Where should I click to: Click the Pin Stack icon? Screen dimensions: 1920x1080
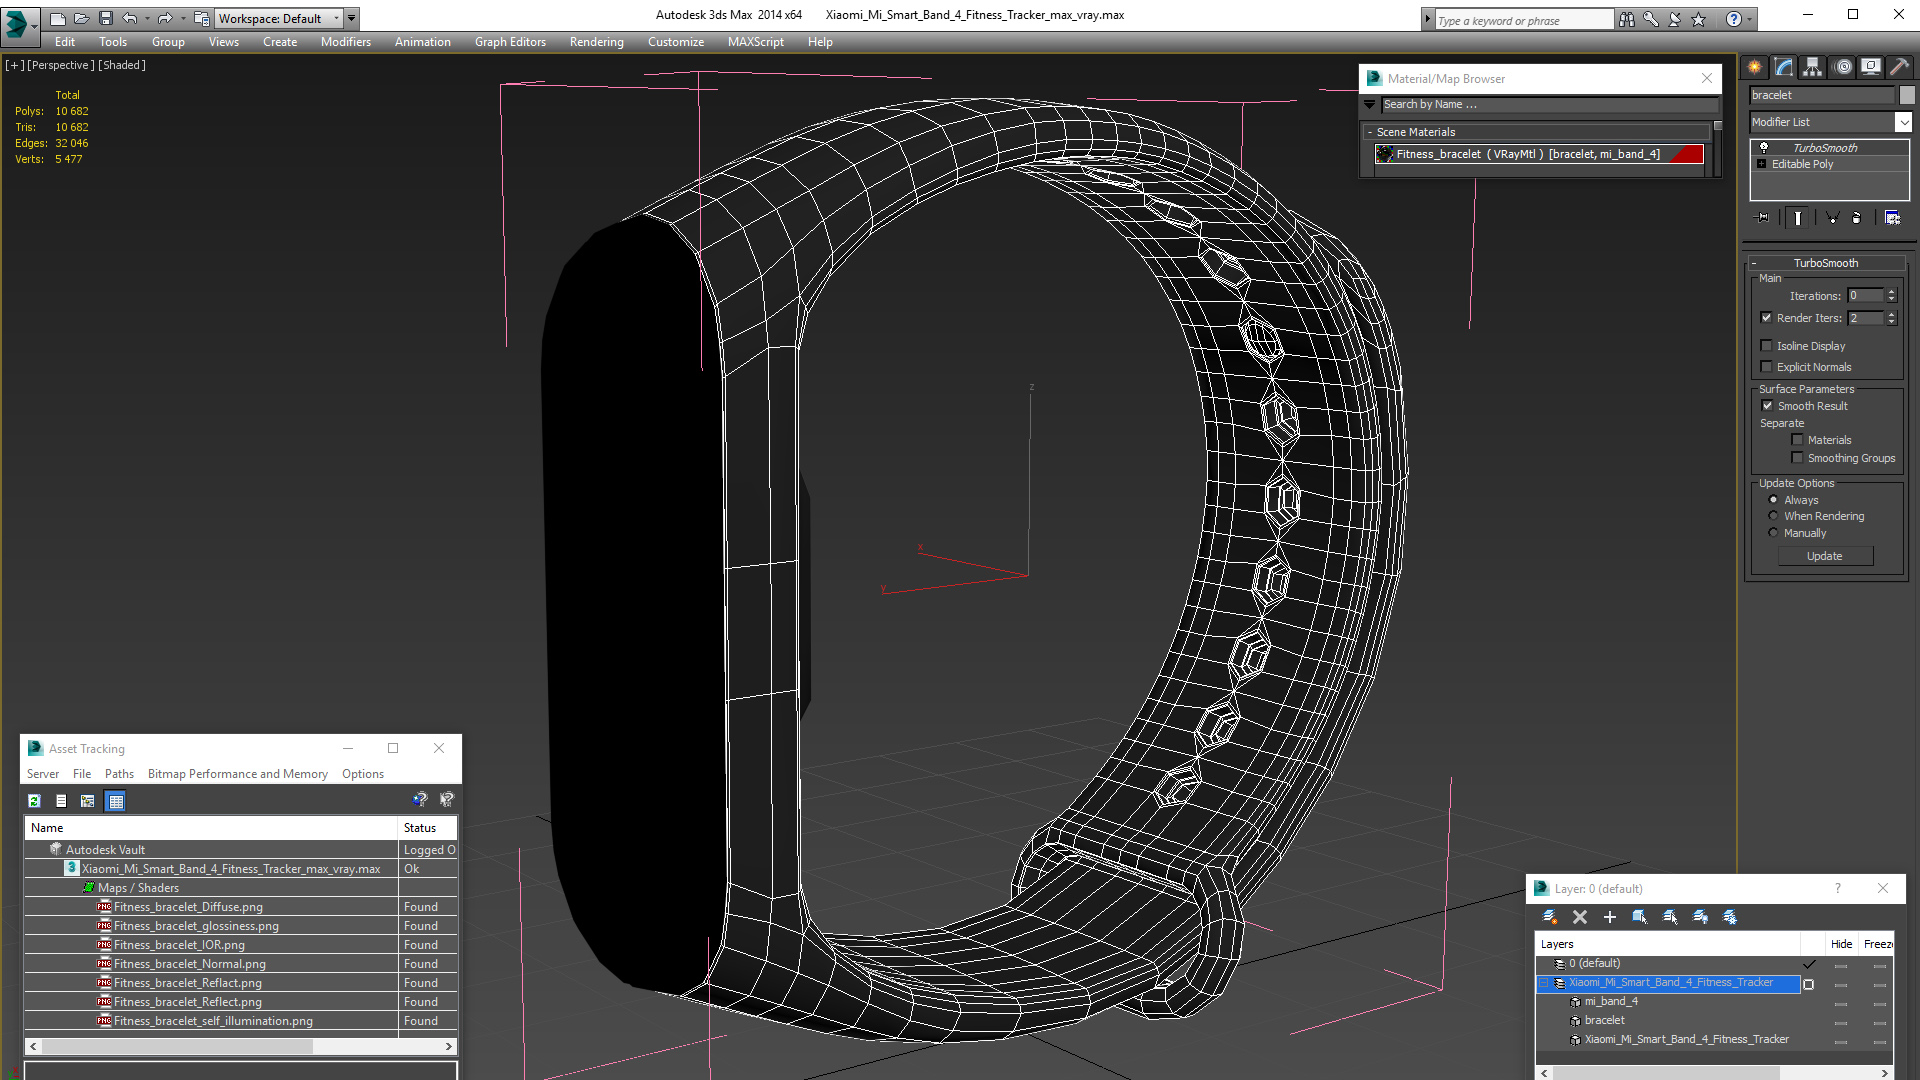click(1762, 217)
